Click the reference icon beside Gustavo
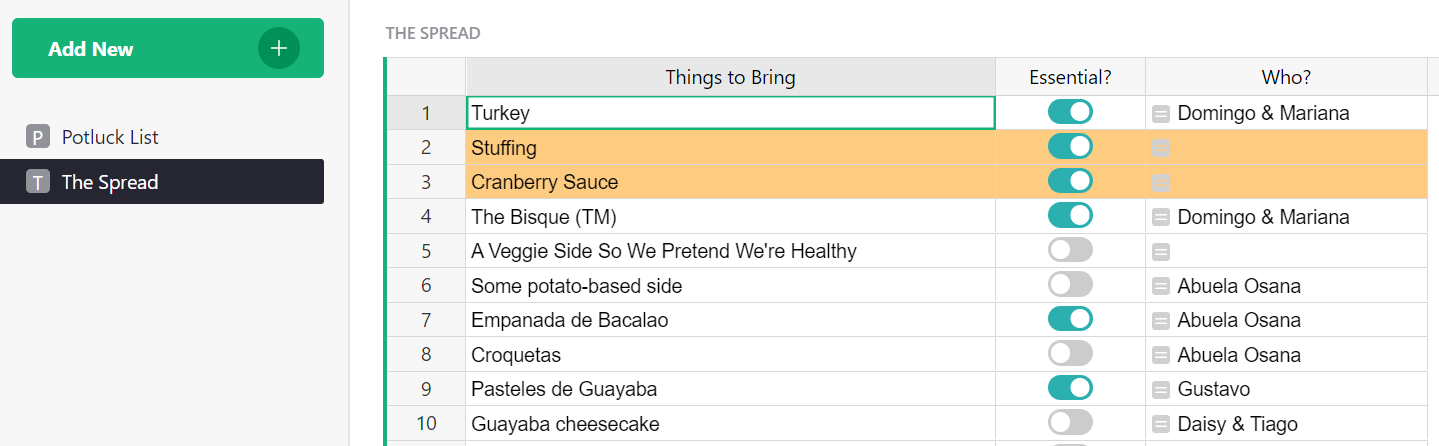Image resolution: width=1439 pixels, height=446 pixels. (1160, 390)
